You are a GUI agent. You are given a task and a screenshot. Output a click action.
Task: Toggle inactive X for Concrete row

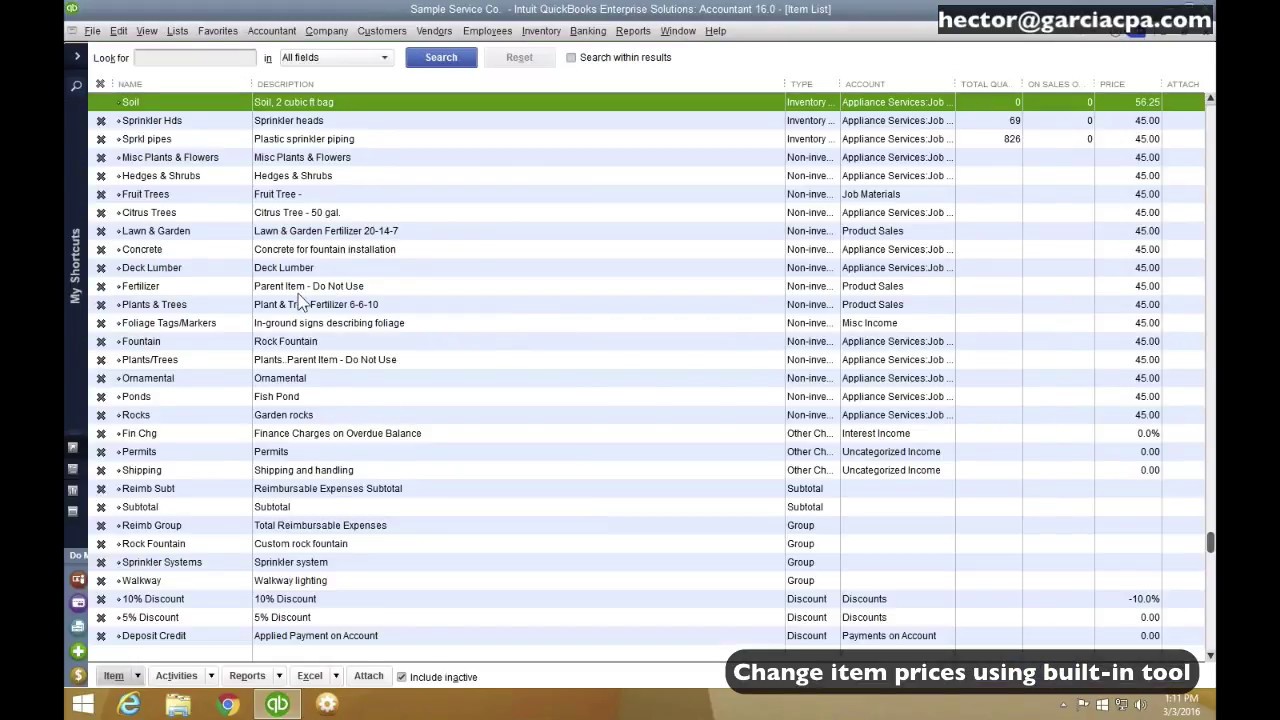[x=101, y=250]
